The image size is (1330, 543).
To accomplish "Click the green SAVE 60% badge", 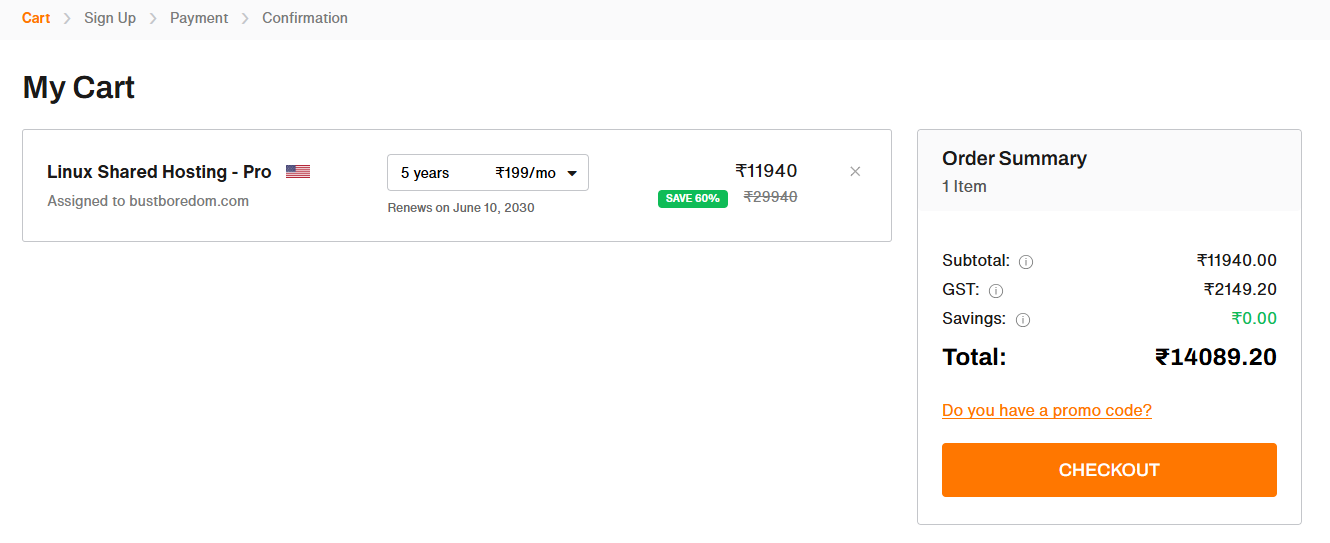I will coord(693,198).
